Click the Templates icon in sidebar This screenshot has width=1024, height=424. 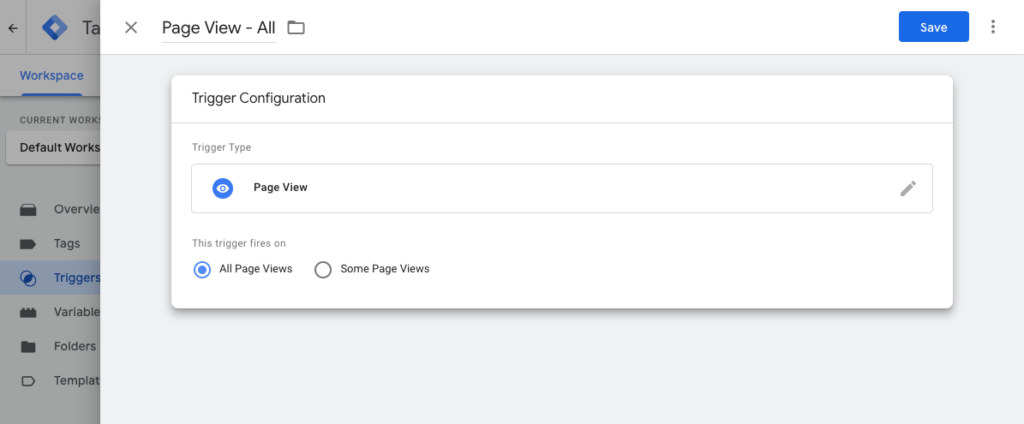[28, 380]
